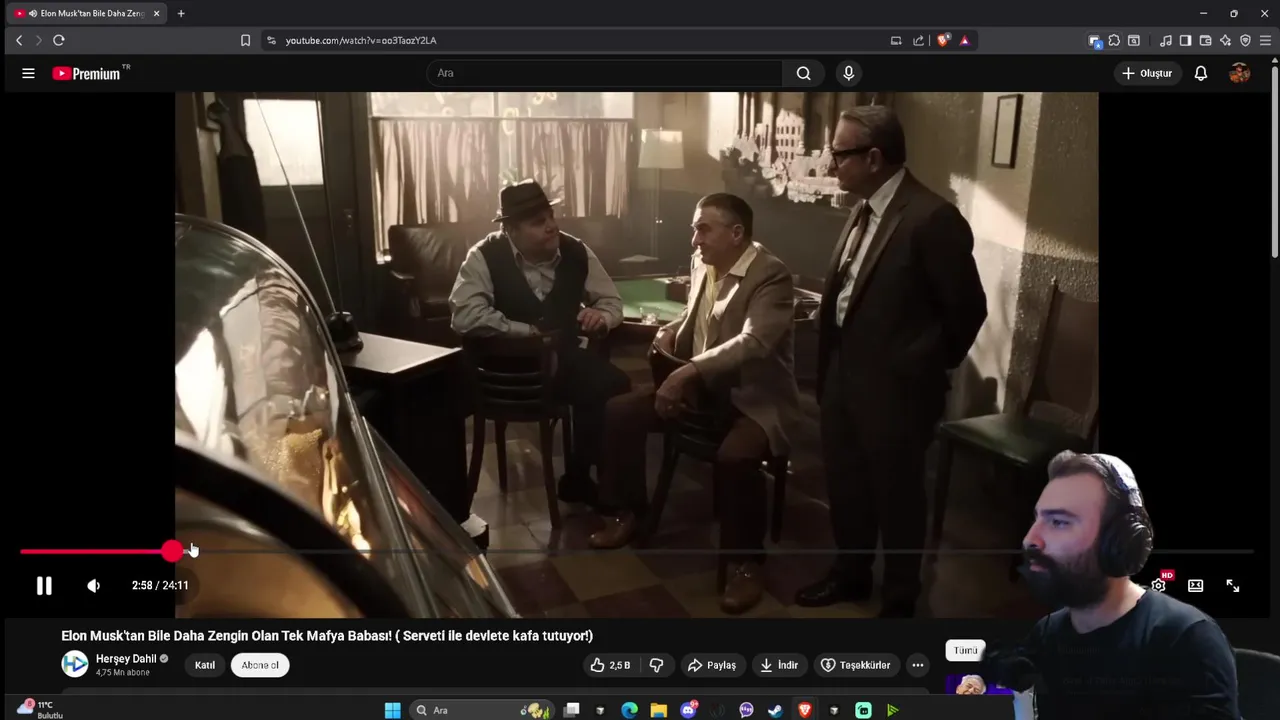Send thanks via Teşekkürler button

click(x=855, y=665)
